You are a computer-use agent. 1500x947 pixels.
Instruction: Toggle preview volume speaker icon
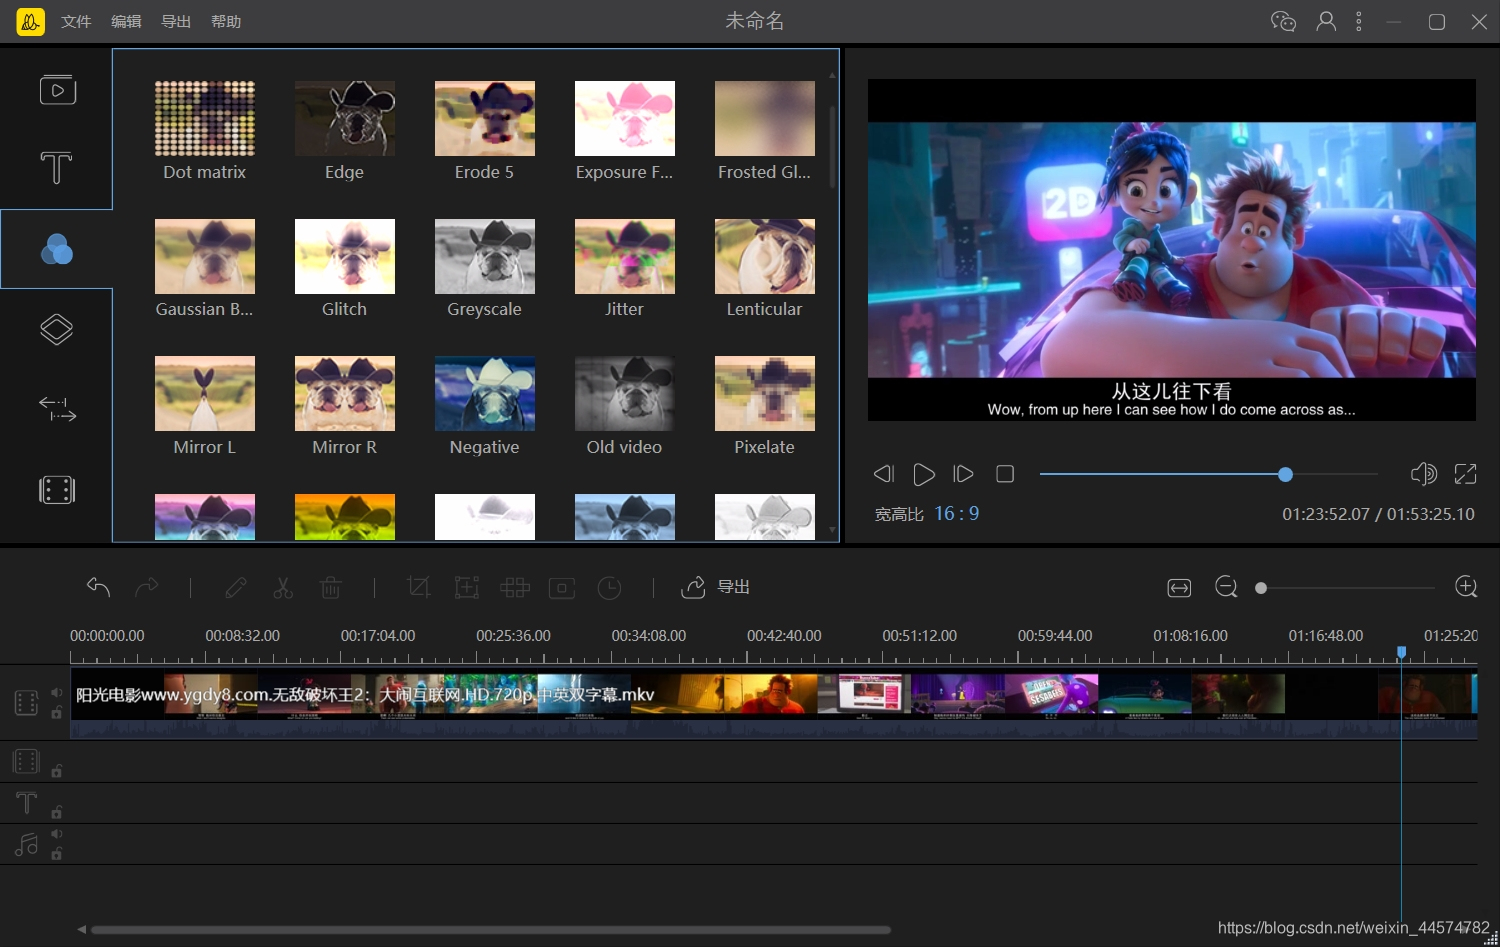(1423, 473)
